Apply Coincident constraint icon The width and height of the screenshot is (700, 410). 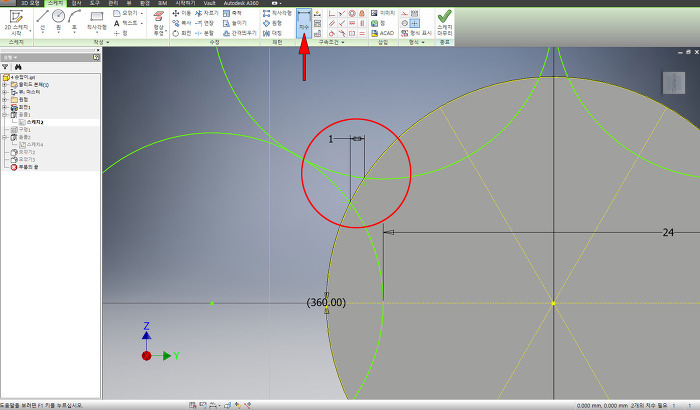pyautogui.click(x=332, y=13)
